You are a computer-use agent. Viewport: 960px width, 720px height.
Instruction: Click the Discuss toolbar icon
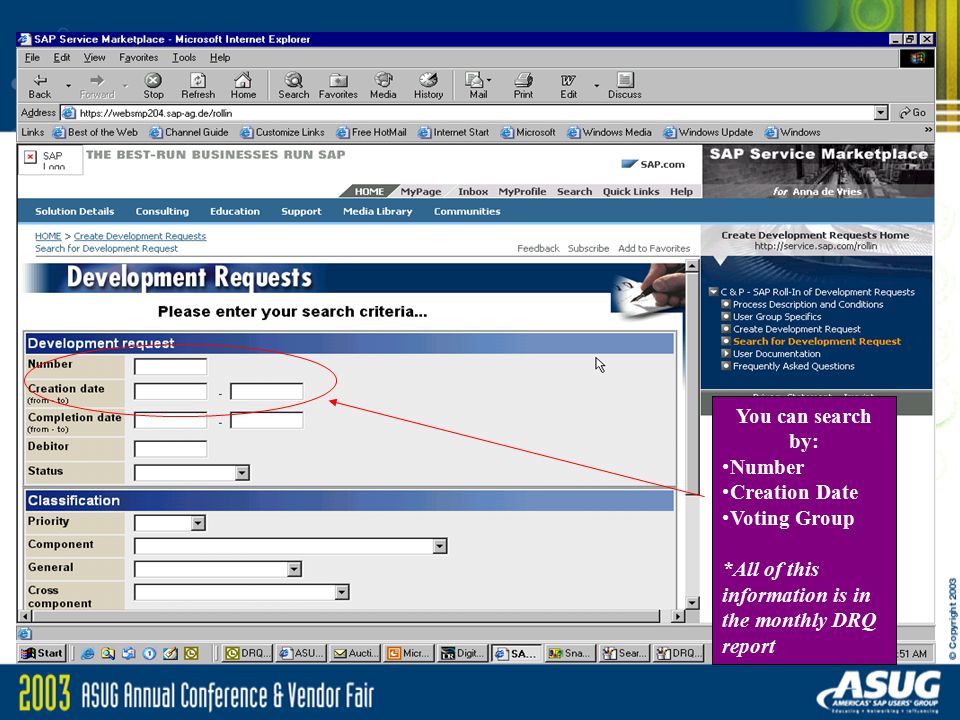624,86
